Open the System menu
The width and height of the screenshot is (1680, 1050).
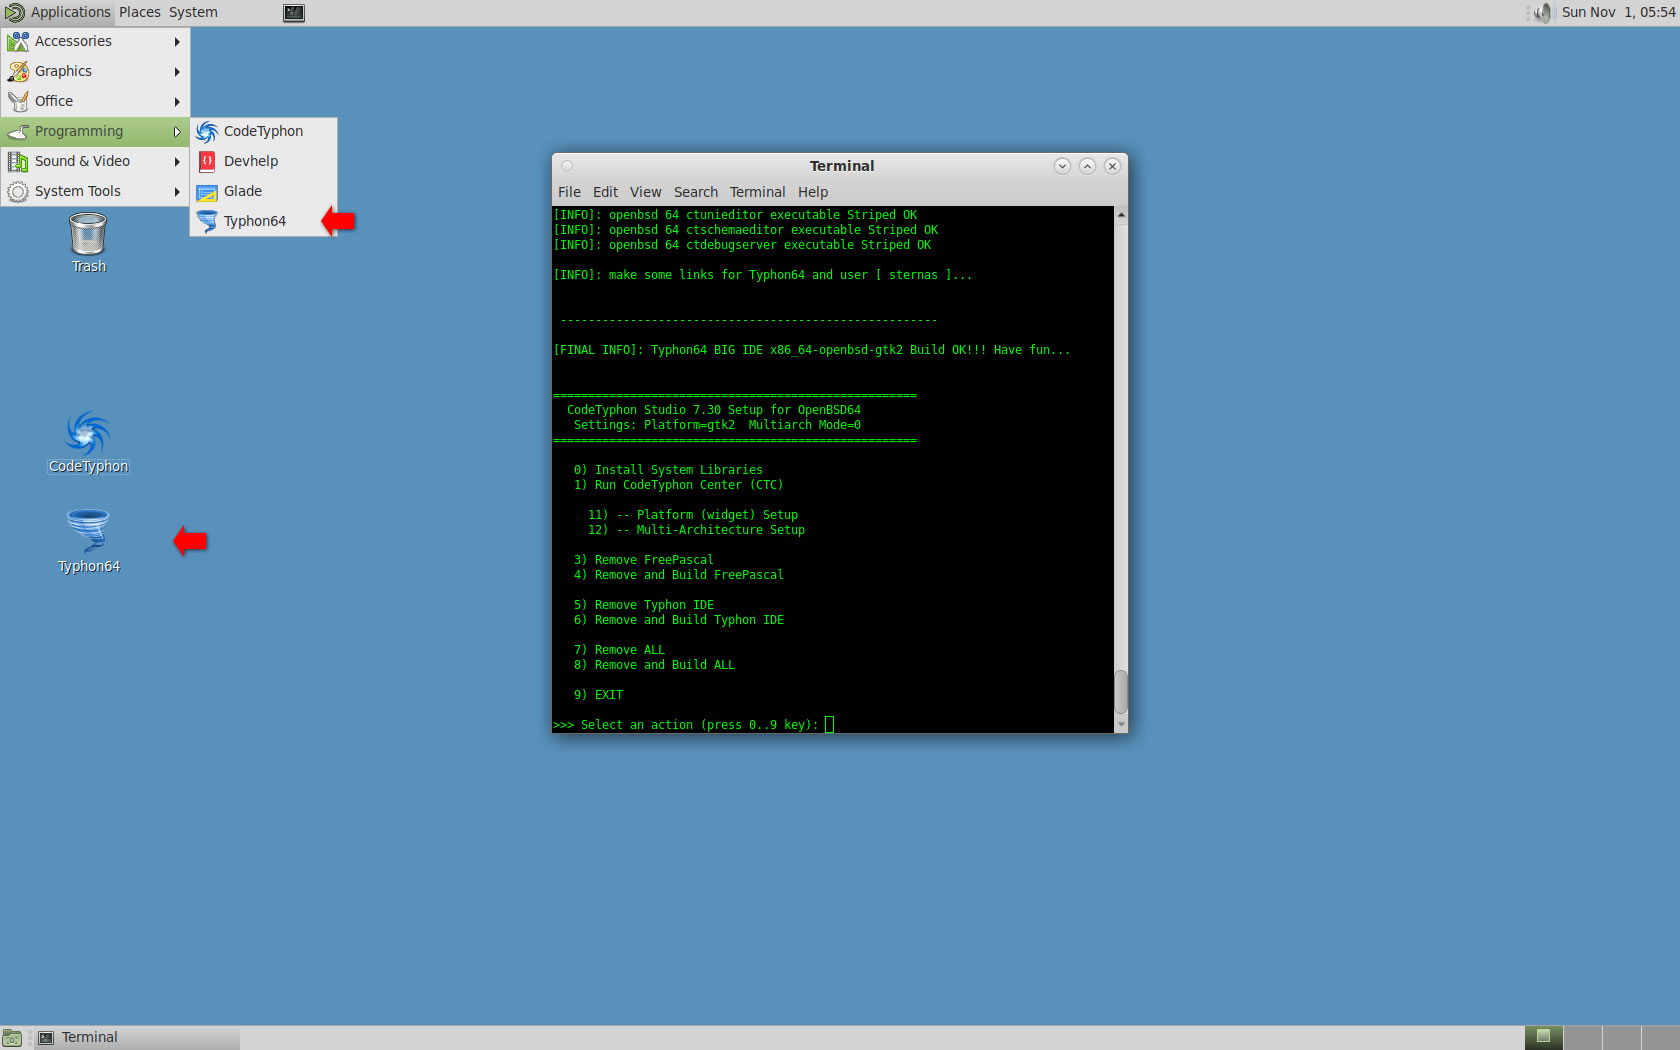pos(193,12)
